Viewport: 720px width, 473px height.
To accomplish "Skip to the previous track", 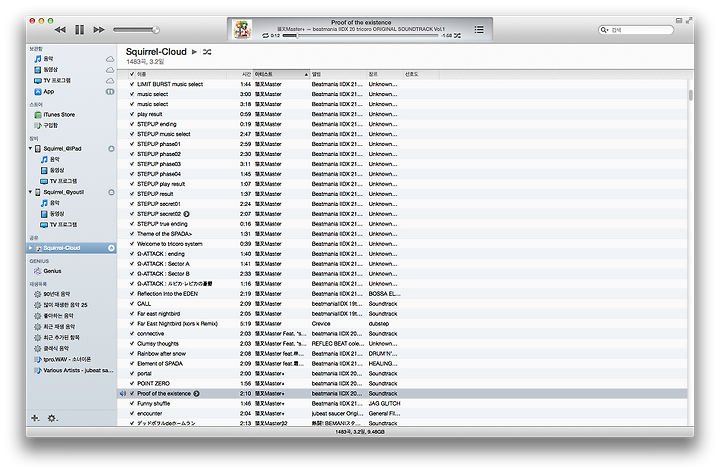I will (x=60, y=30).
